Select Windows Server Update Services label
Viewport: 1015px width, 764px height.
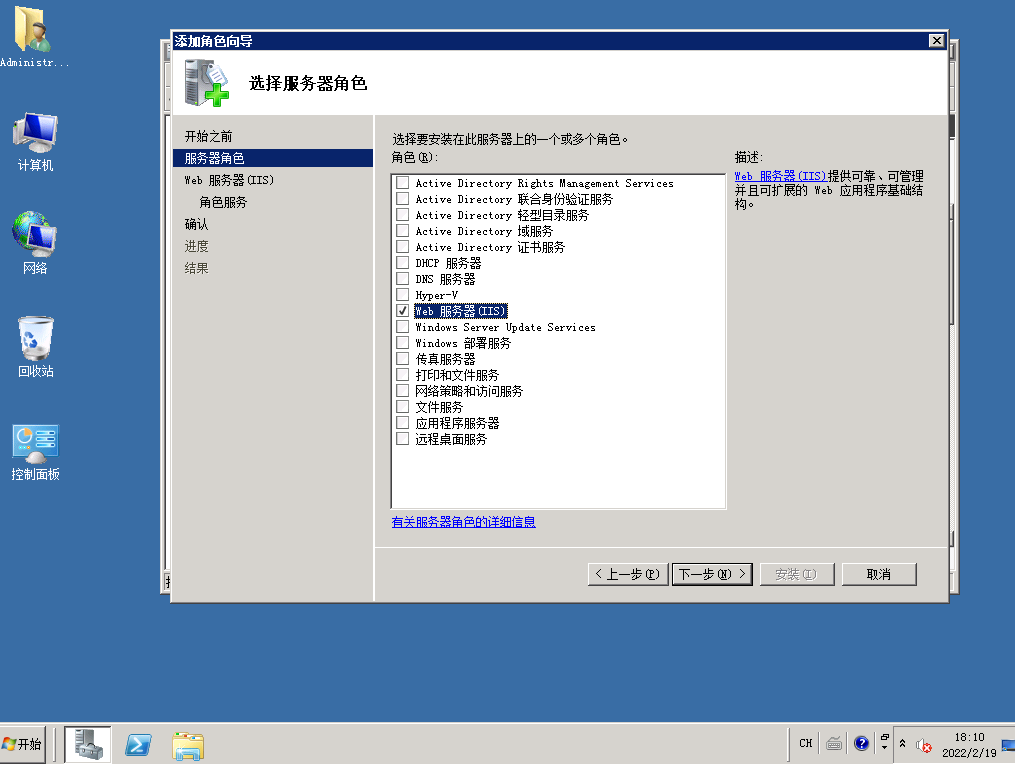click(x=506, y=327)
